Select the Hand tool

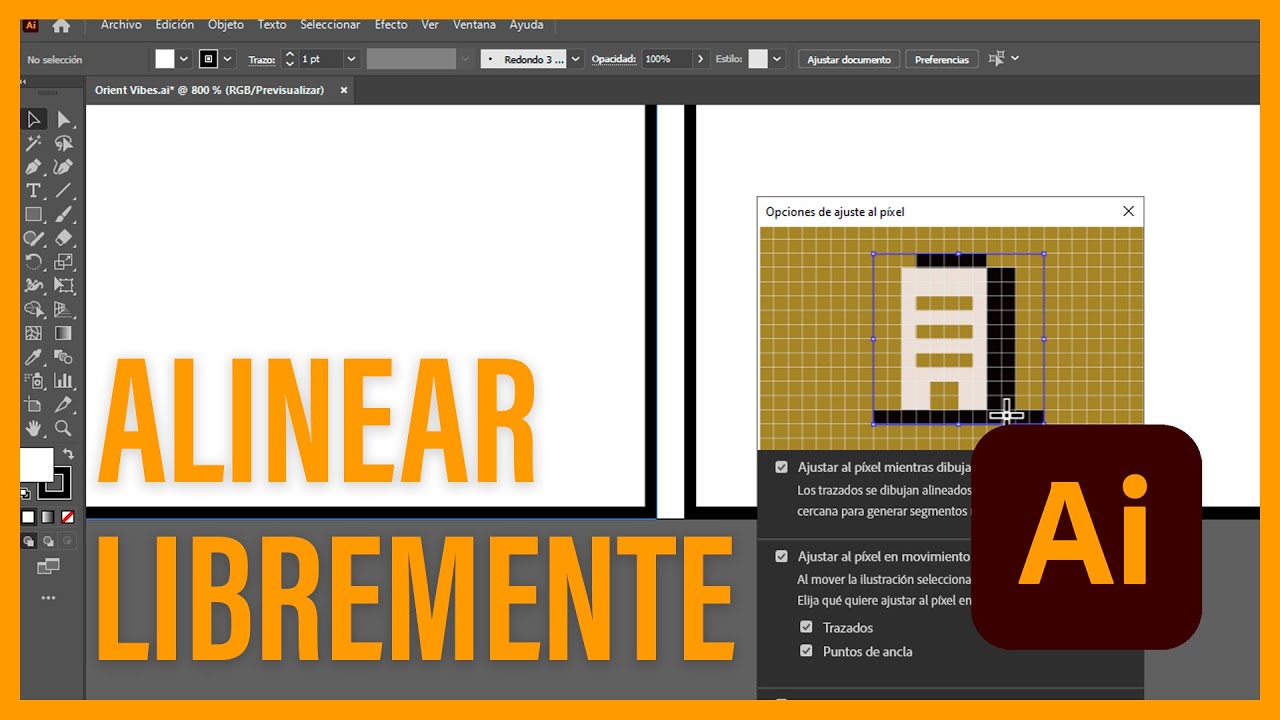(x=34, y=428)
